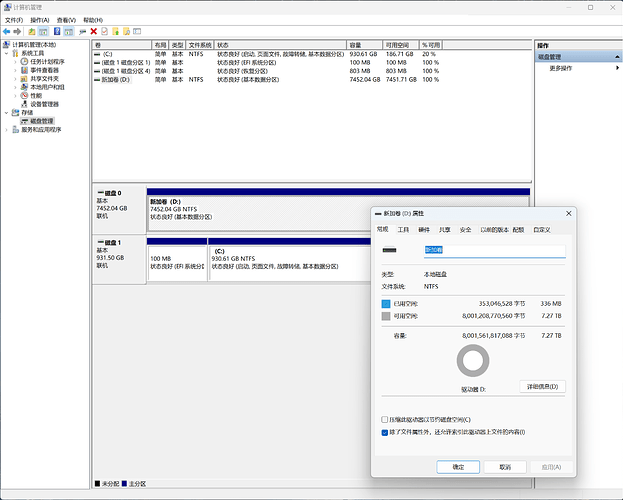
Task: Open the 操作(A) menu
Action: click(39, 20)
